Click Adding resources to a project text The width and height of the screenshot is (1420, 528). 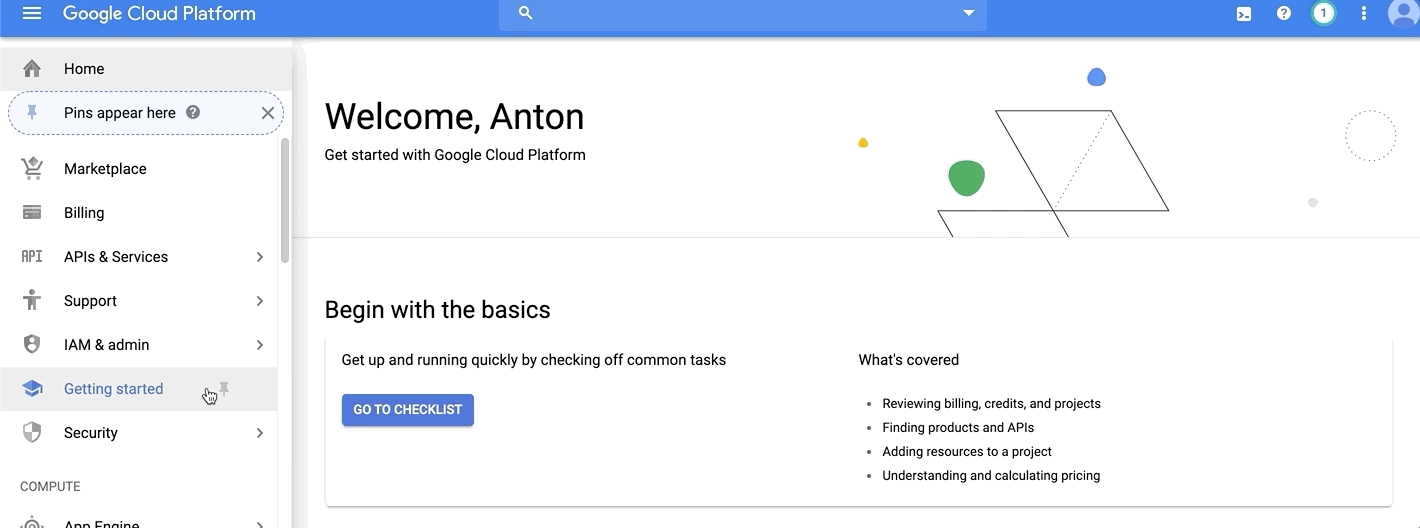[x=967, y=452]
